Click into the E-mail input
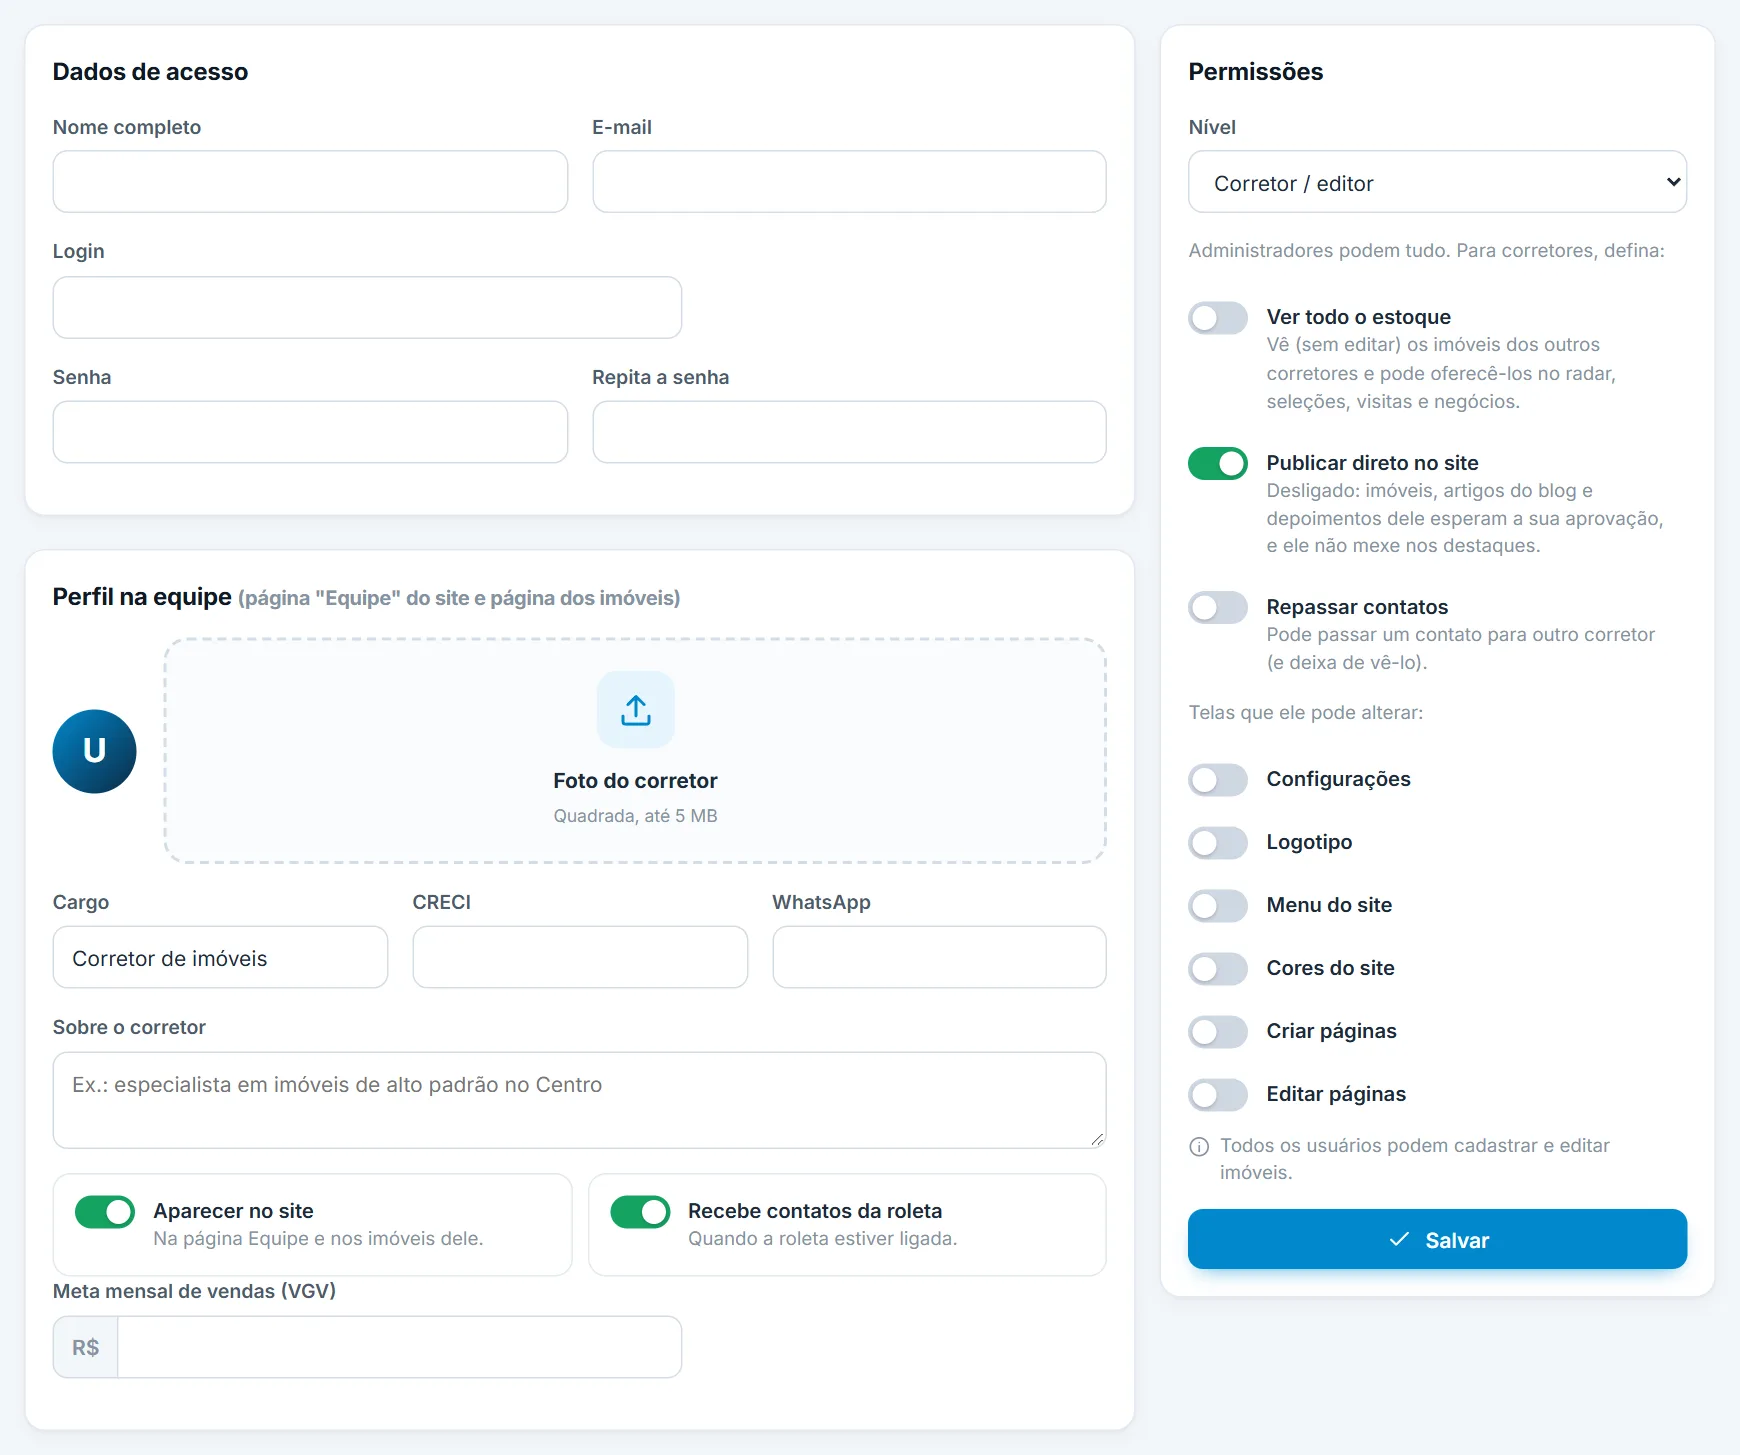 click(x=849, y=182)
